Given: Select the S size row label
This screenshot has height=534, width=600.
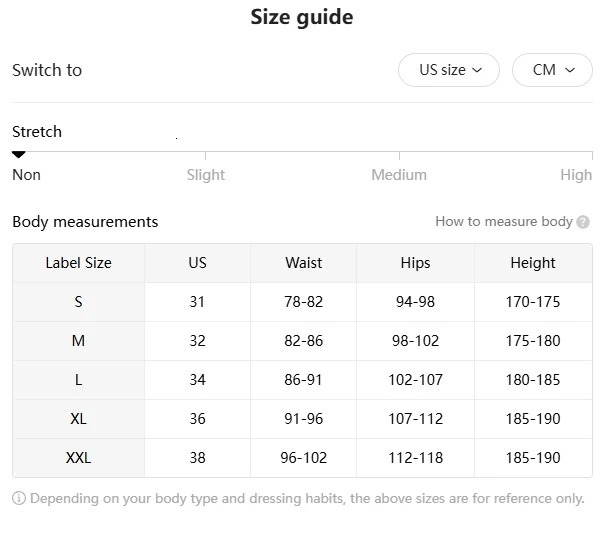Looking at the screenshot, I should click(78, 302).
